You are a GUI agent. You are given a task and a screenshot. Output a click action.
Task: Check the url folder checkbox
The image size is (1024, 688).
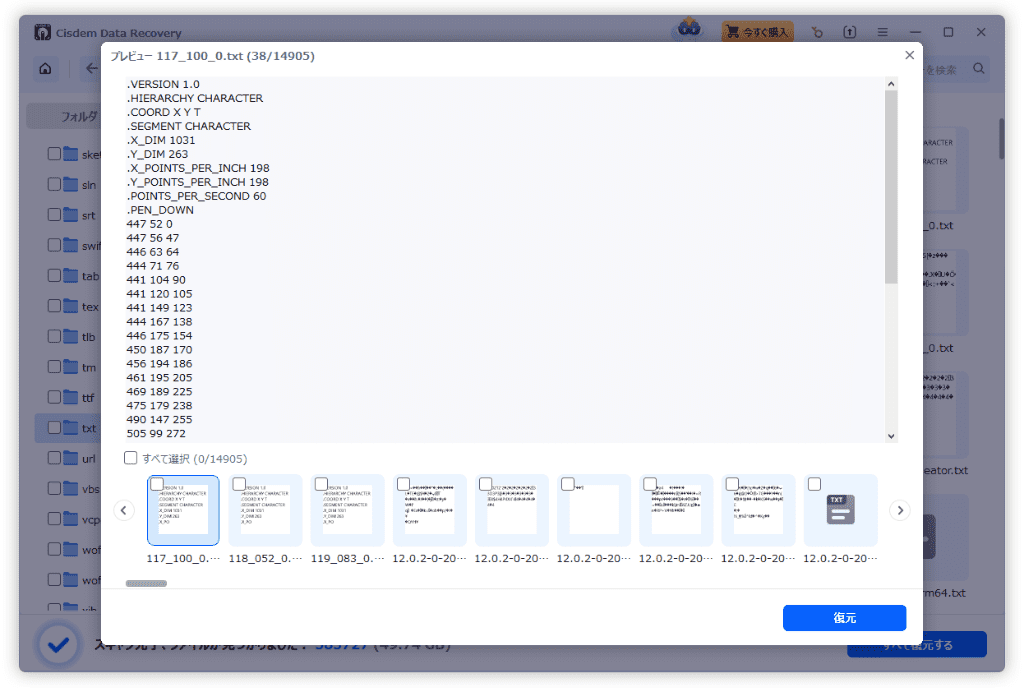click(x=53, y=458)
